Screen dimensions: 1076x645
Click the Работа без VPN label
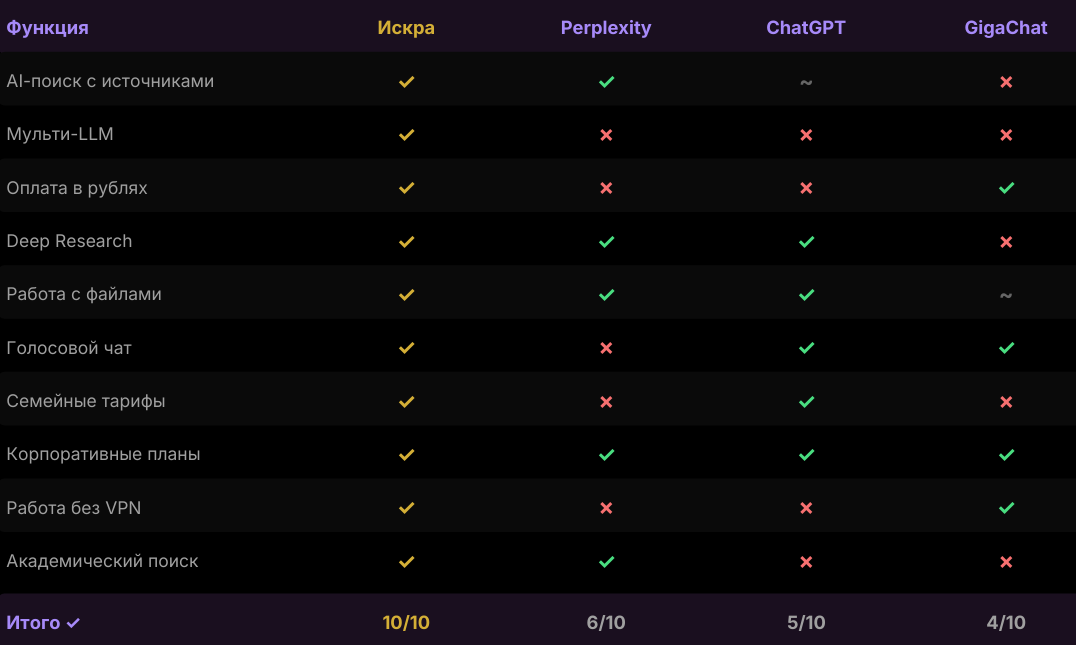[73, 508]
